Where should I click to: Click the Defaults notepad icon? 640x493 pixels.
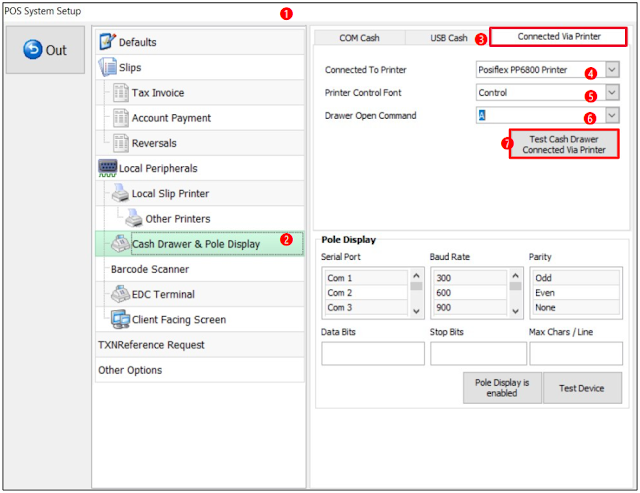[108, 42]
